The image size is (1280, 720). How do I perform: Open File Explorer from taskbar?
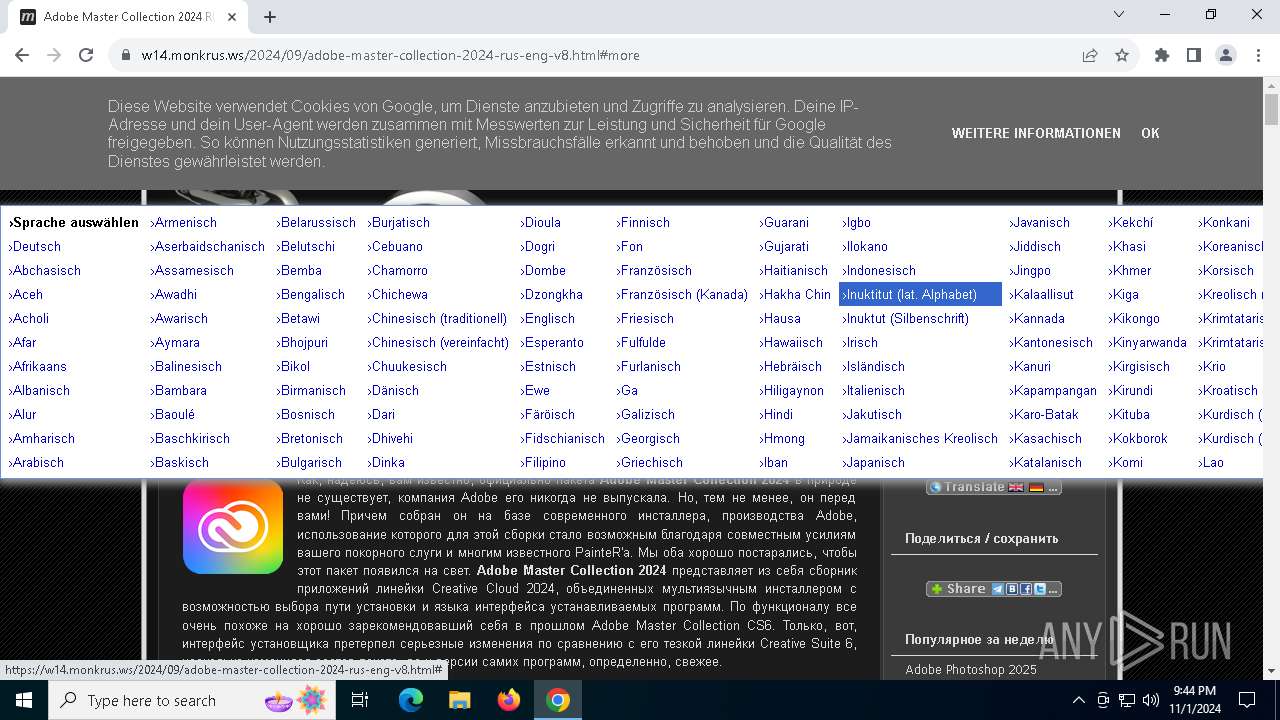(x=460, y=700)
